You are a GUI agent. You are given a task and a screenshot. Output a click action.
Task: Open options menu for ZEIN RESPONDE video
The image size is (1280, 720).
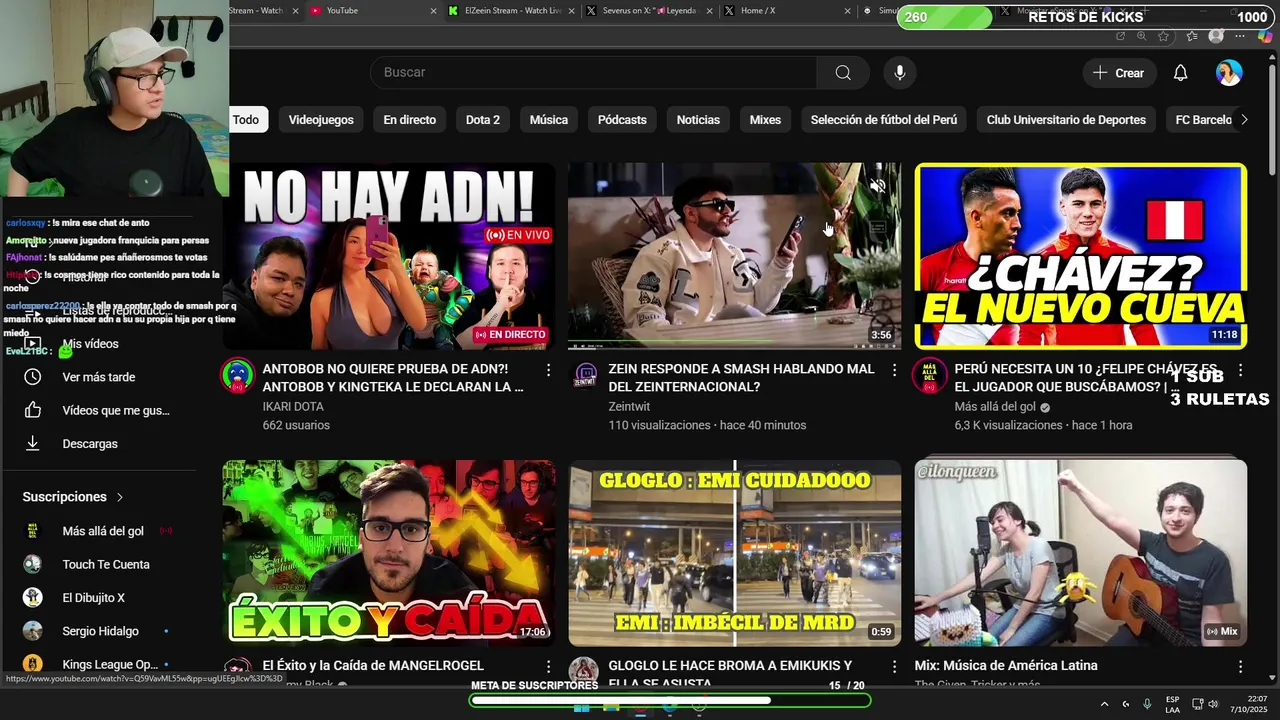[894, 370]
